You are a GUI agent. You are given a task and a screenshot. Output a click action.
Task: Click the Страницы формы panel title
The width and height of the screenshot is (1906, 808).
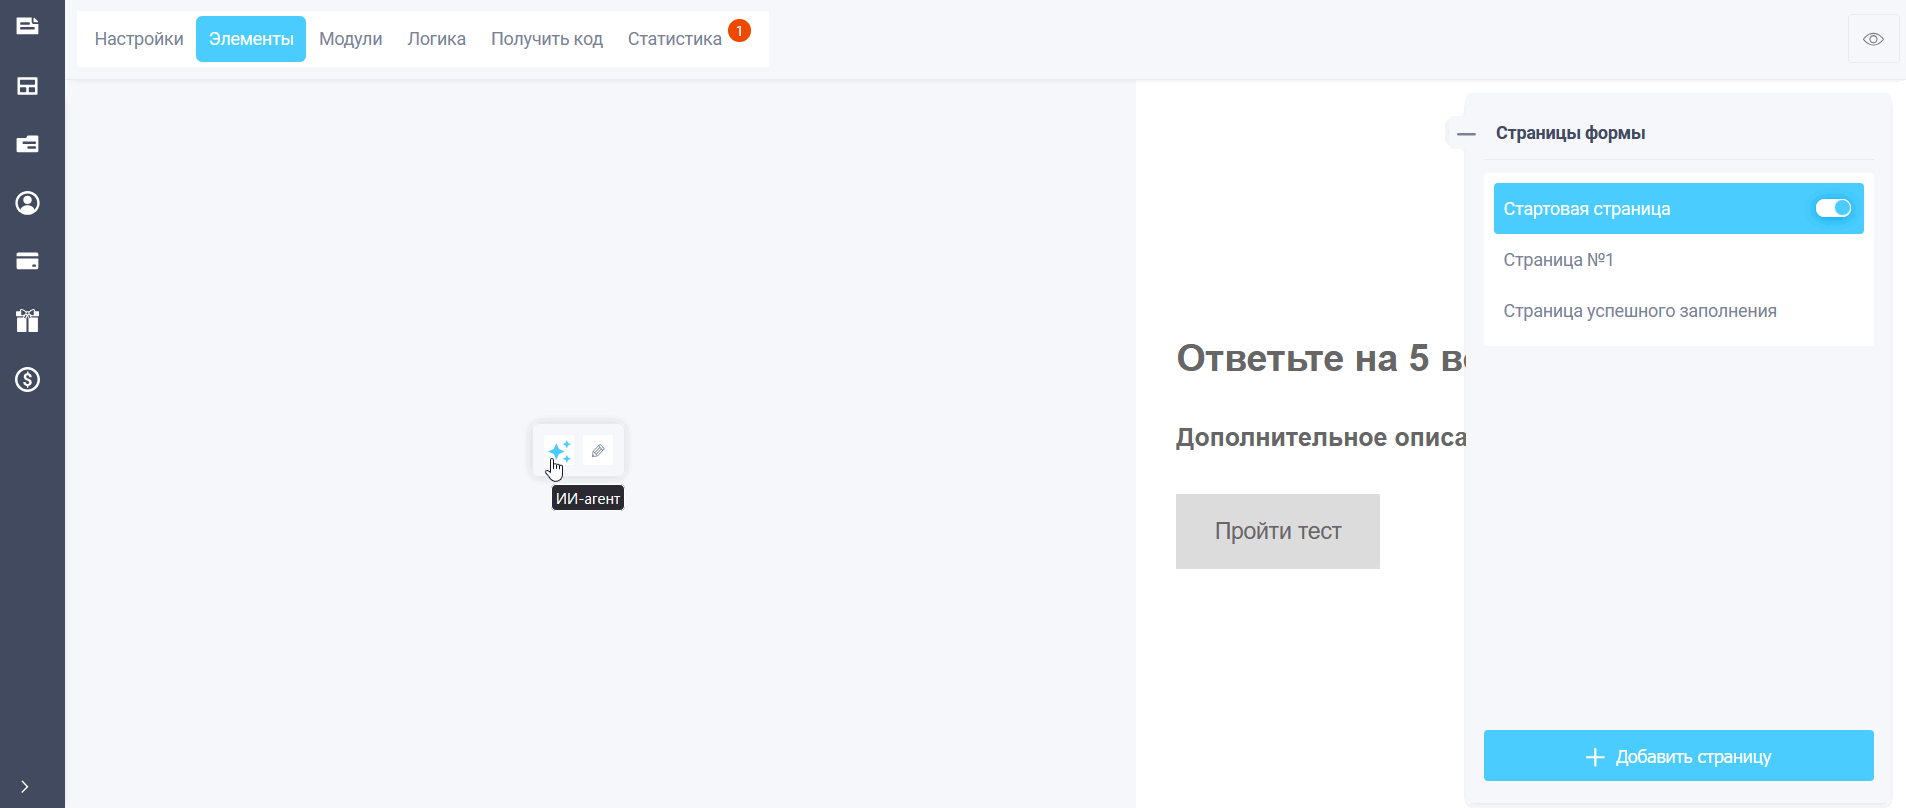point(1570,133)
